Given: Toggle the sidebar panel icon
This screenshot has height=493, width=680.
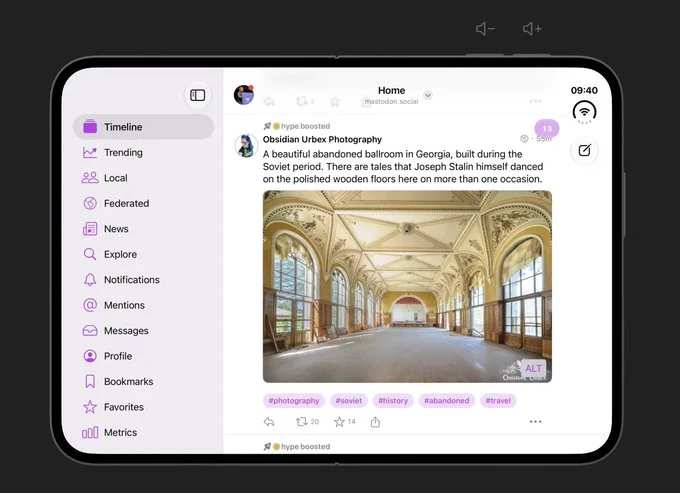Looking at the screenshot, I should [x=198, y=95].
